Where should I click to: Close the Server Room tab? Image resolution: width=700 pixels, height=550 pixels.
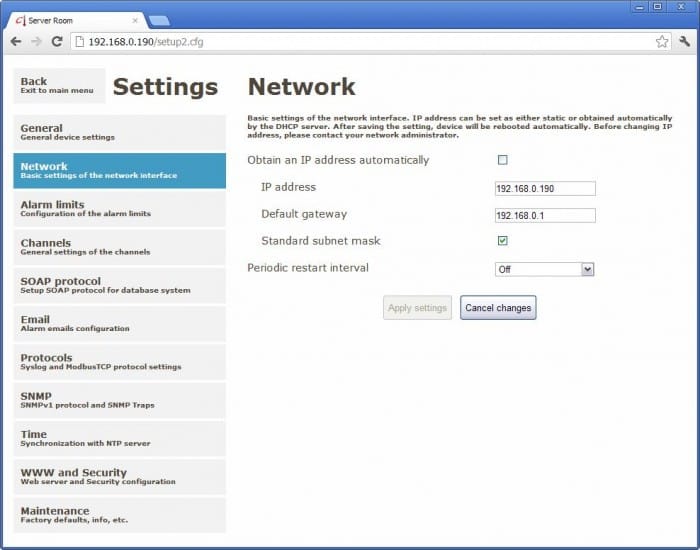[x=135, y=20]
